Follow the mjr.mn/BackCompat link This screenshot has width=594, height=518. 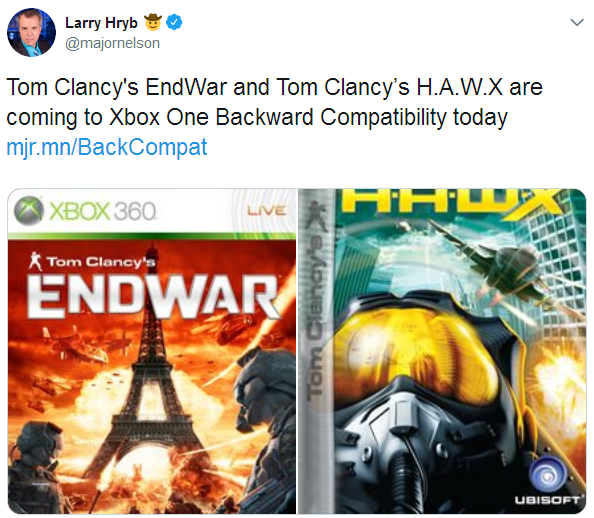[107, 147]
